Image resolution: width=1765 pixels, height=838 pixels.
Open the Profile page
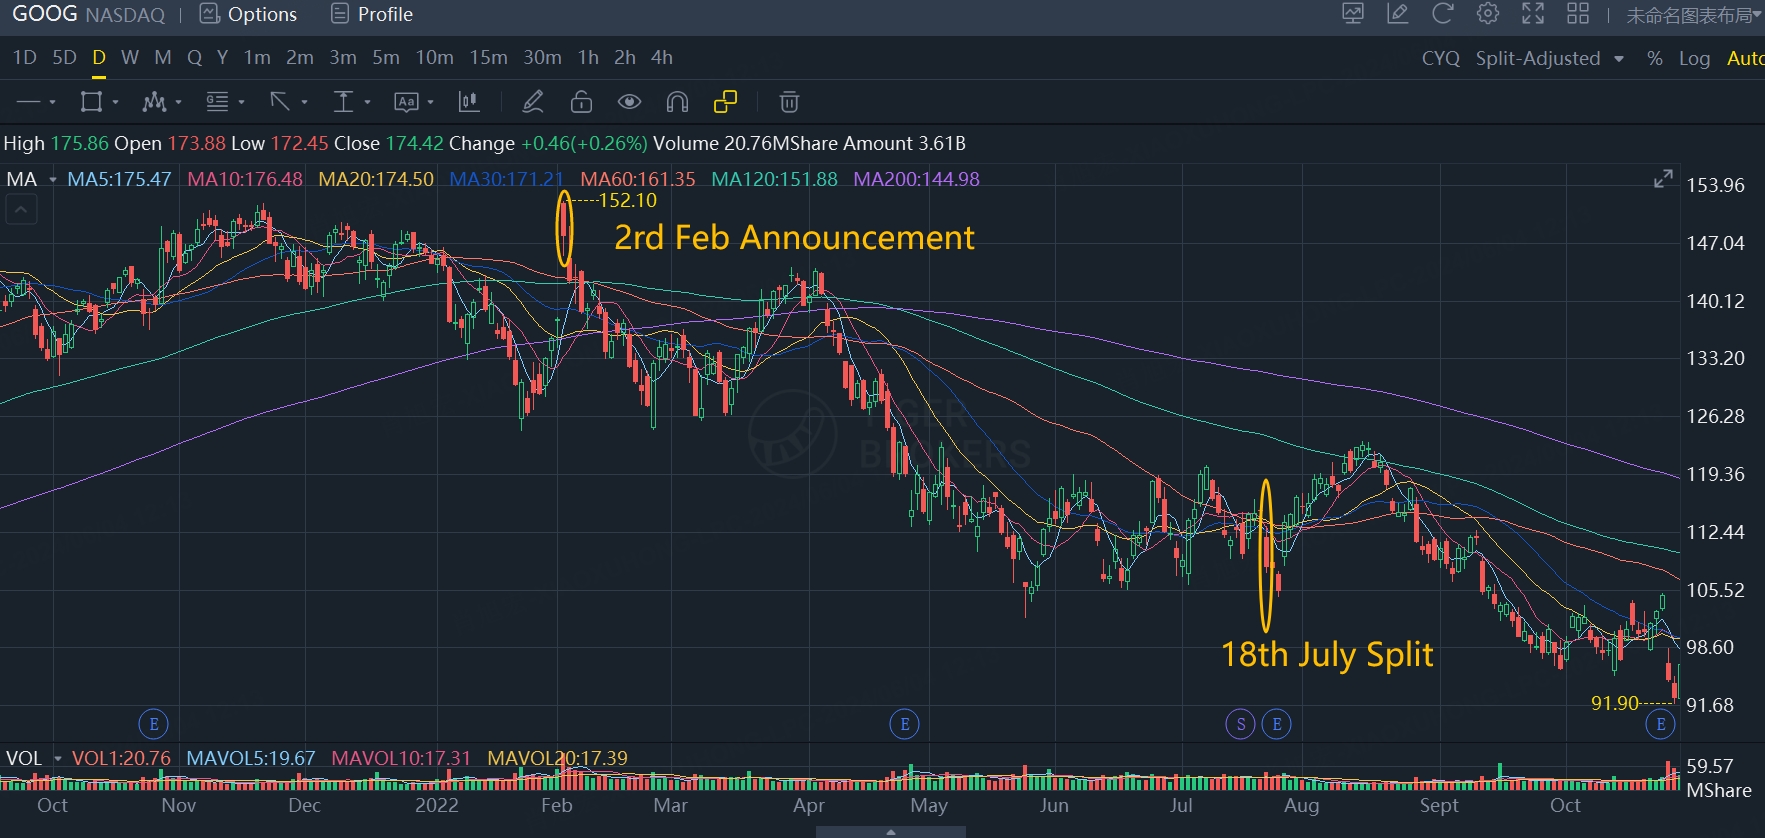(385, 14)
